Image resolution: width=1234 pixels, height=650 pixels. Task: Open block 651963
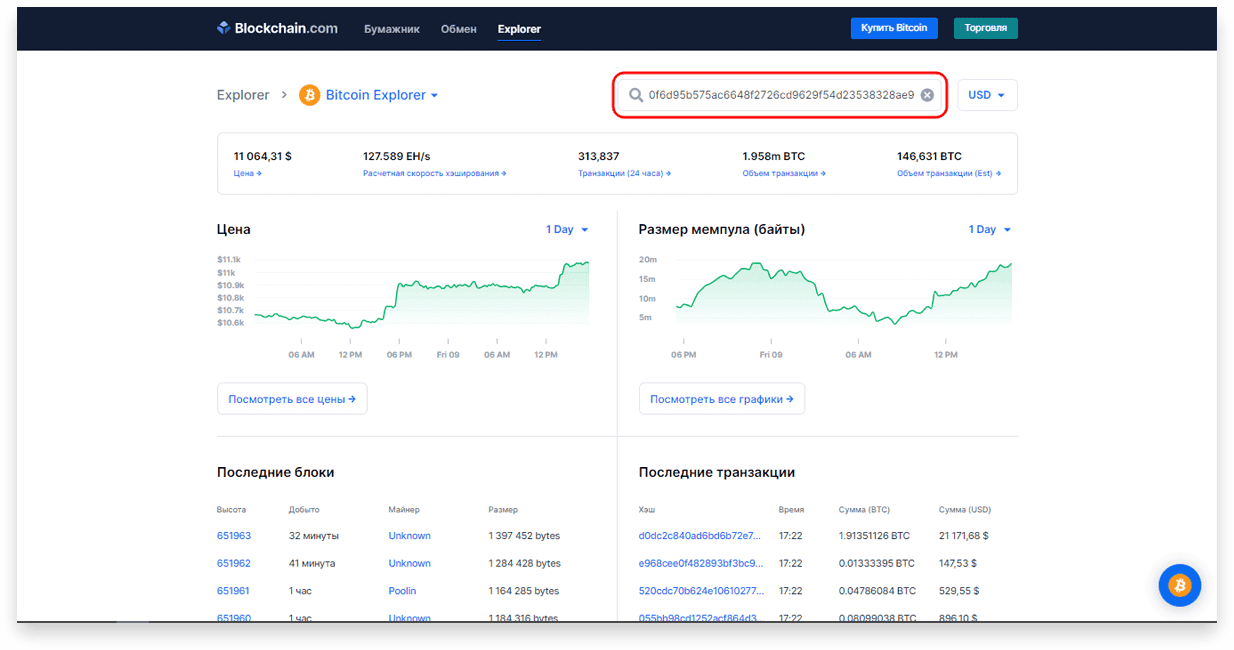click(234, 536)
